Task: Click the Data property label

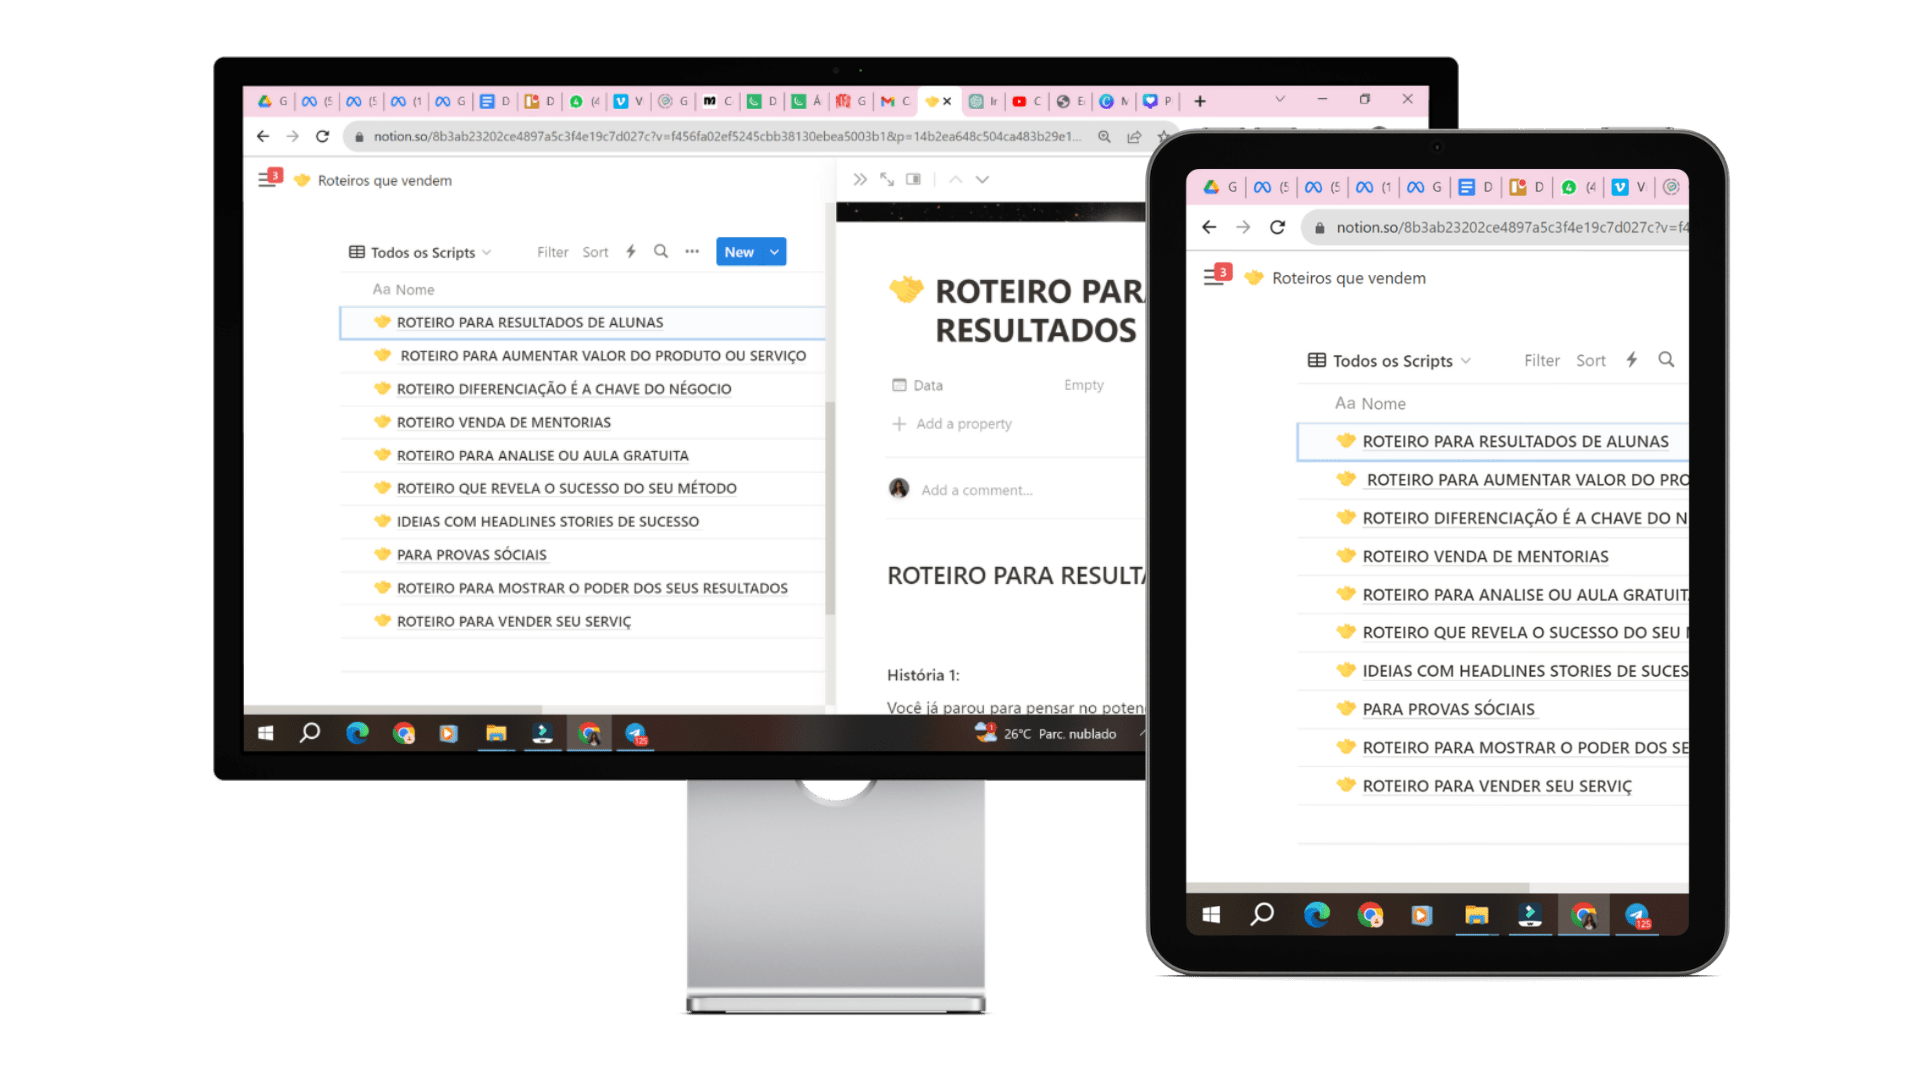Action: coord(917,385)
